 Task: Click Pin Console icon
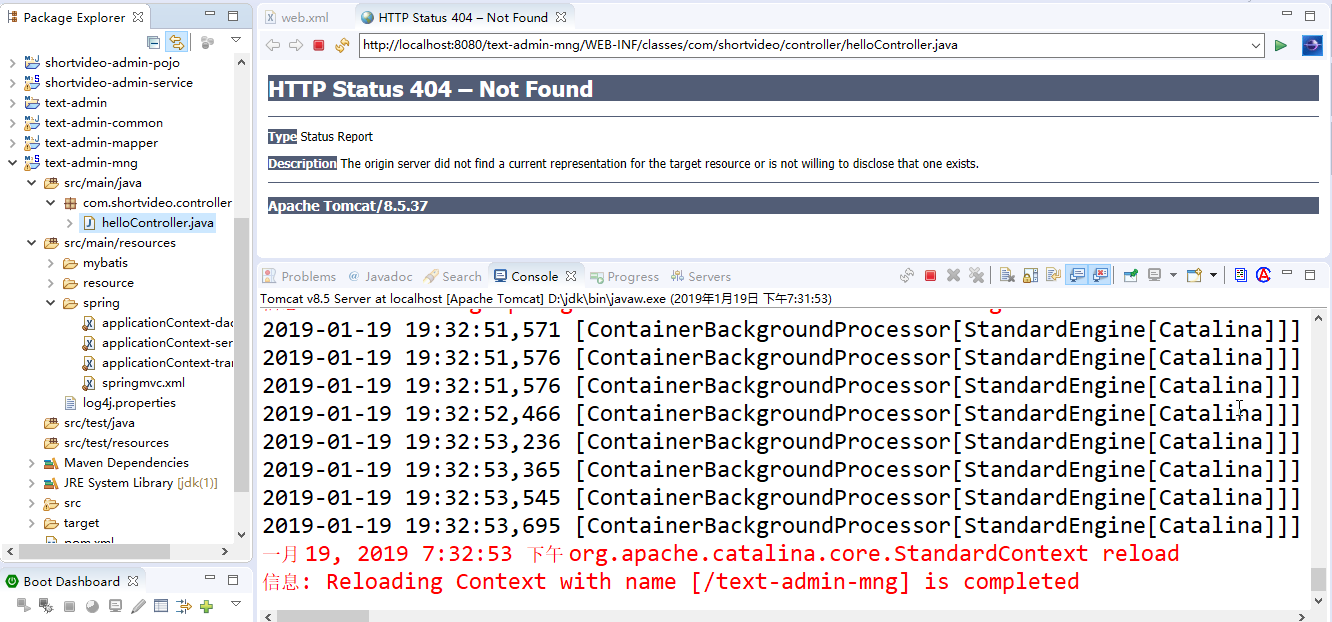point(1130,276)
